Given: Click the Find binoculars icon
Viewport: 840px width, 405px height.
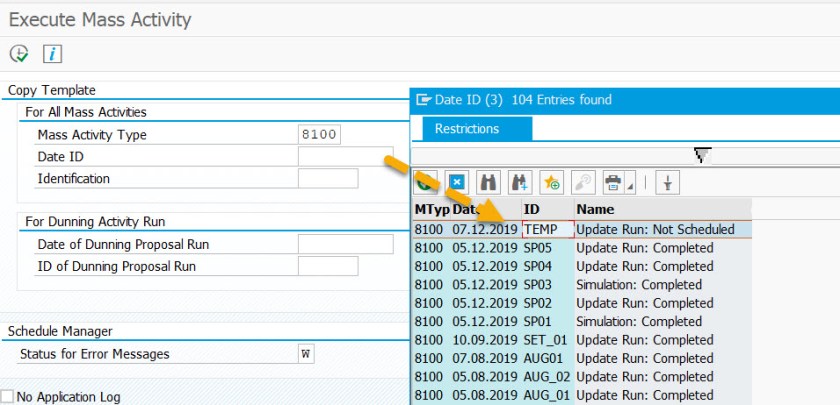Looking at the screenshot, I should click(488, 182).
